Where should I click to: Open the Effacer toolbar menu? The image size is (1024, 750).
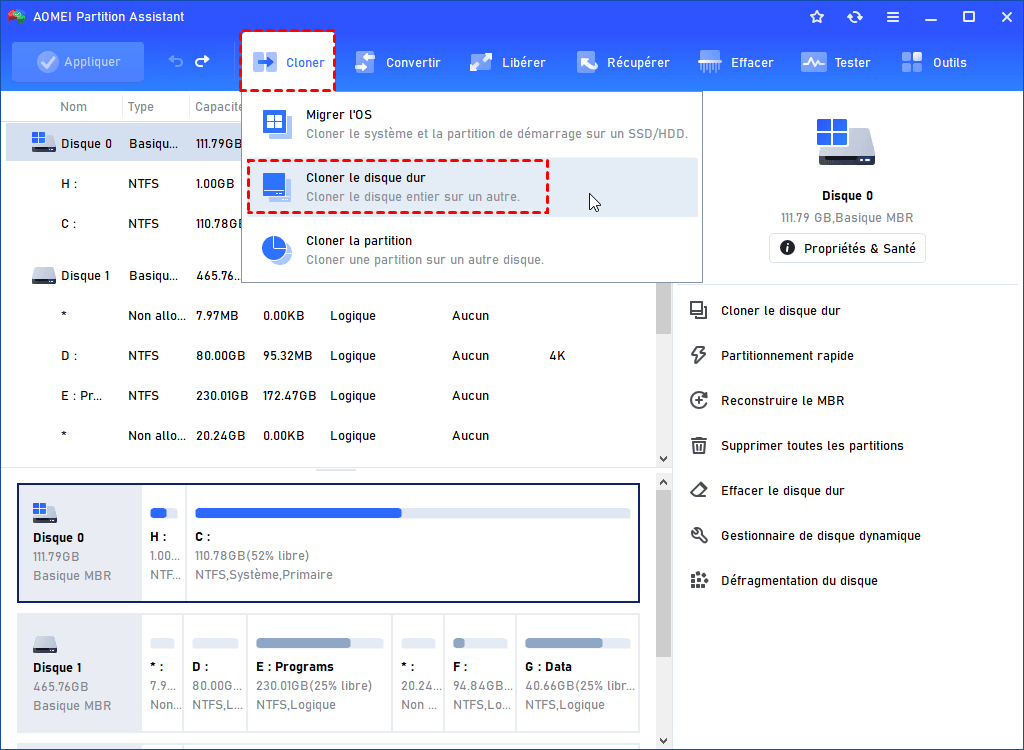735,62
